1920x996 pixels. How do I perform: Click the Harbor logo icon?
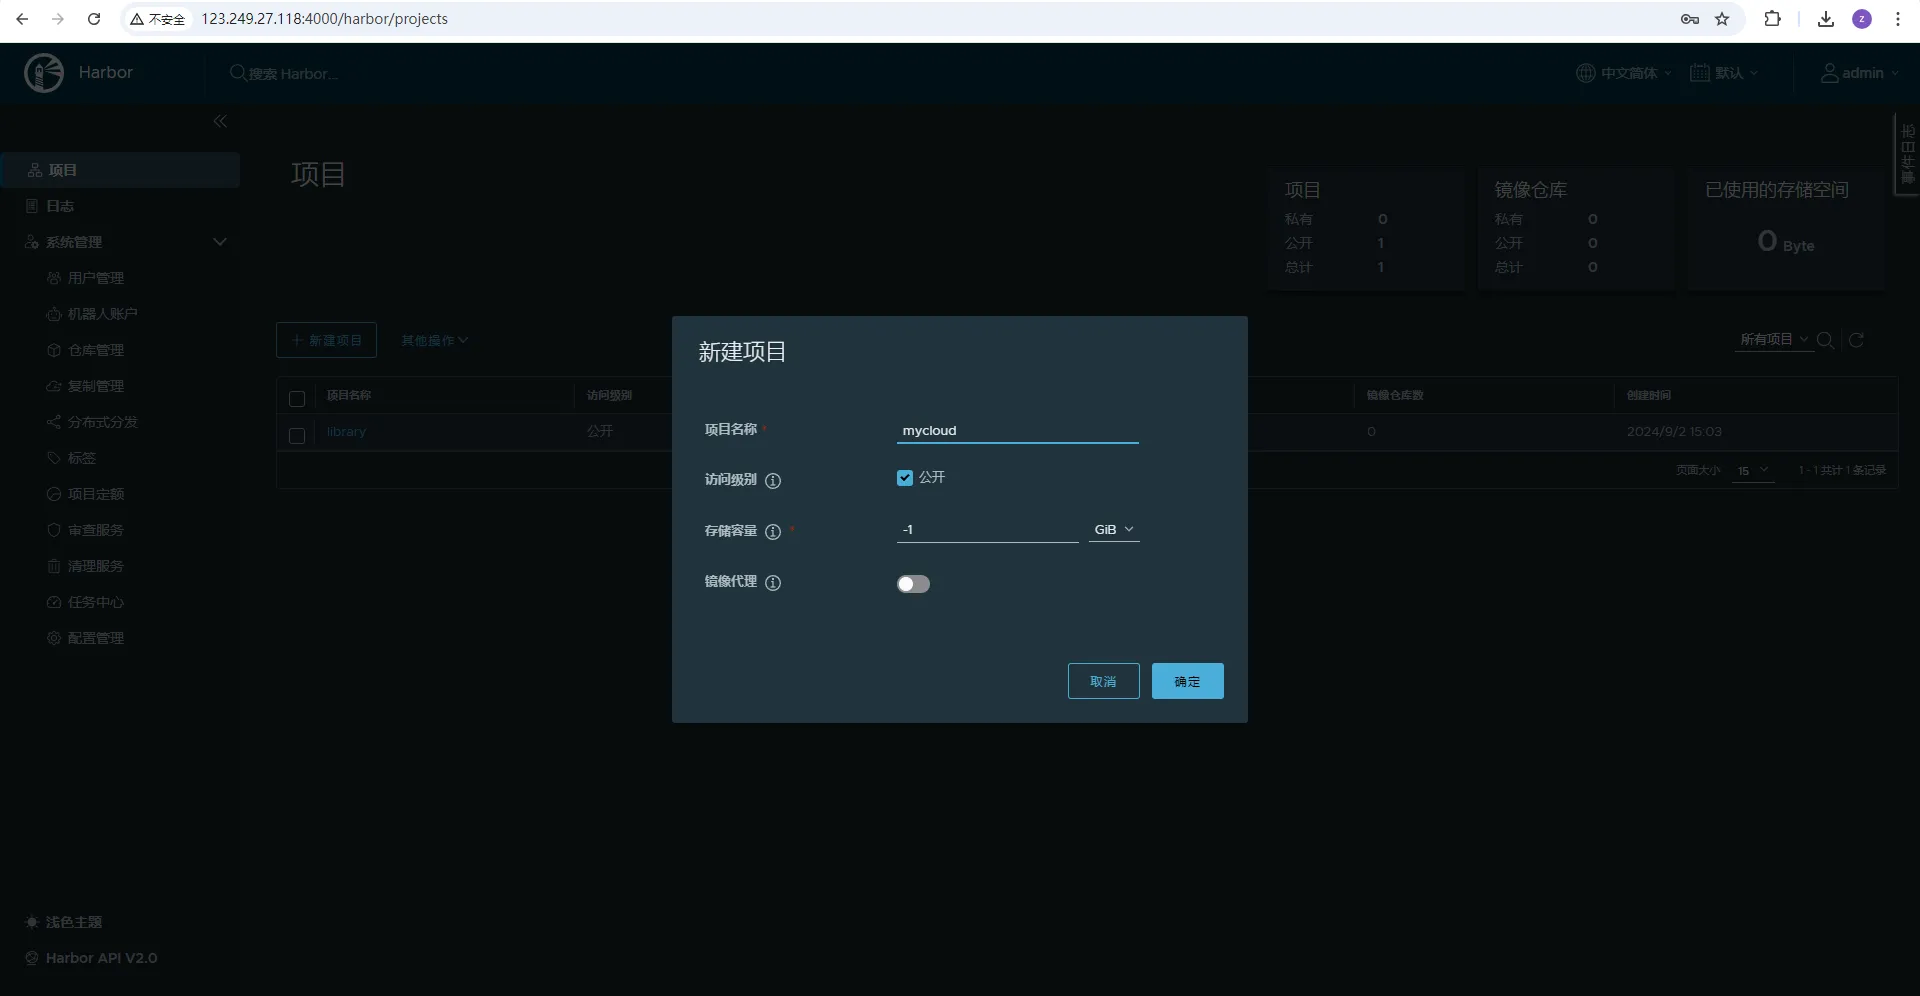pyautogui.click(x=44, y=73)
